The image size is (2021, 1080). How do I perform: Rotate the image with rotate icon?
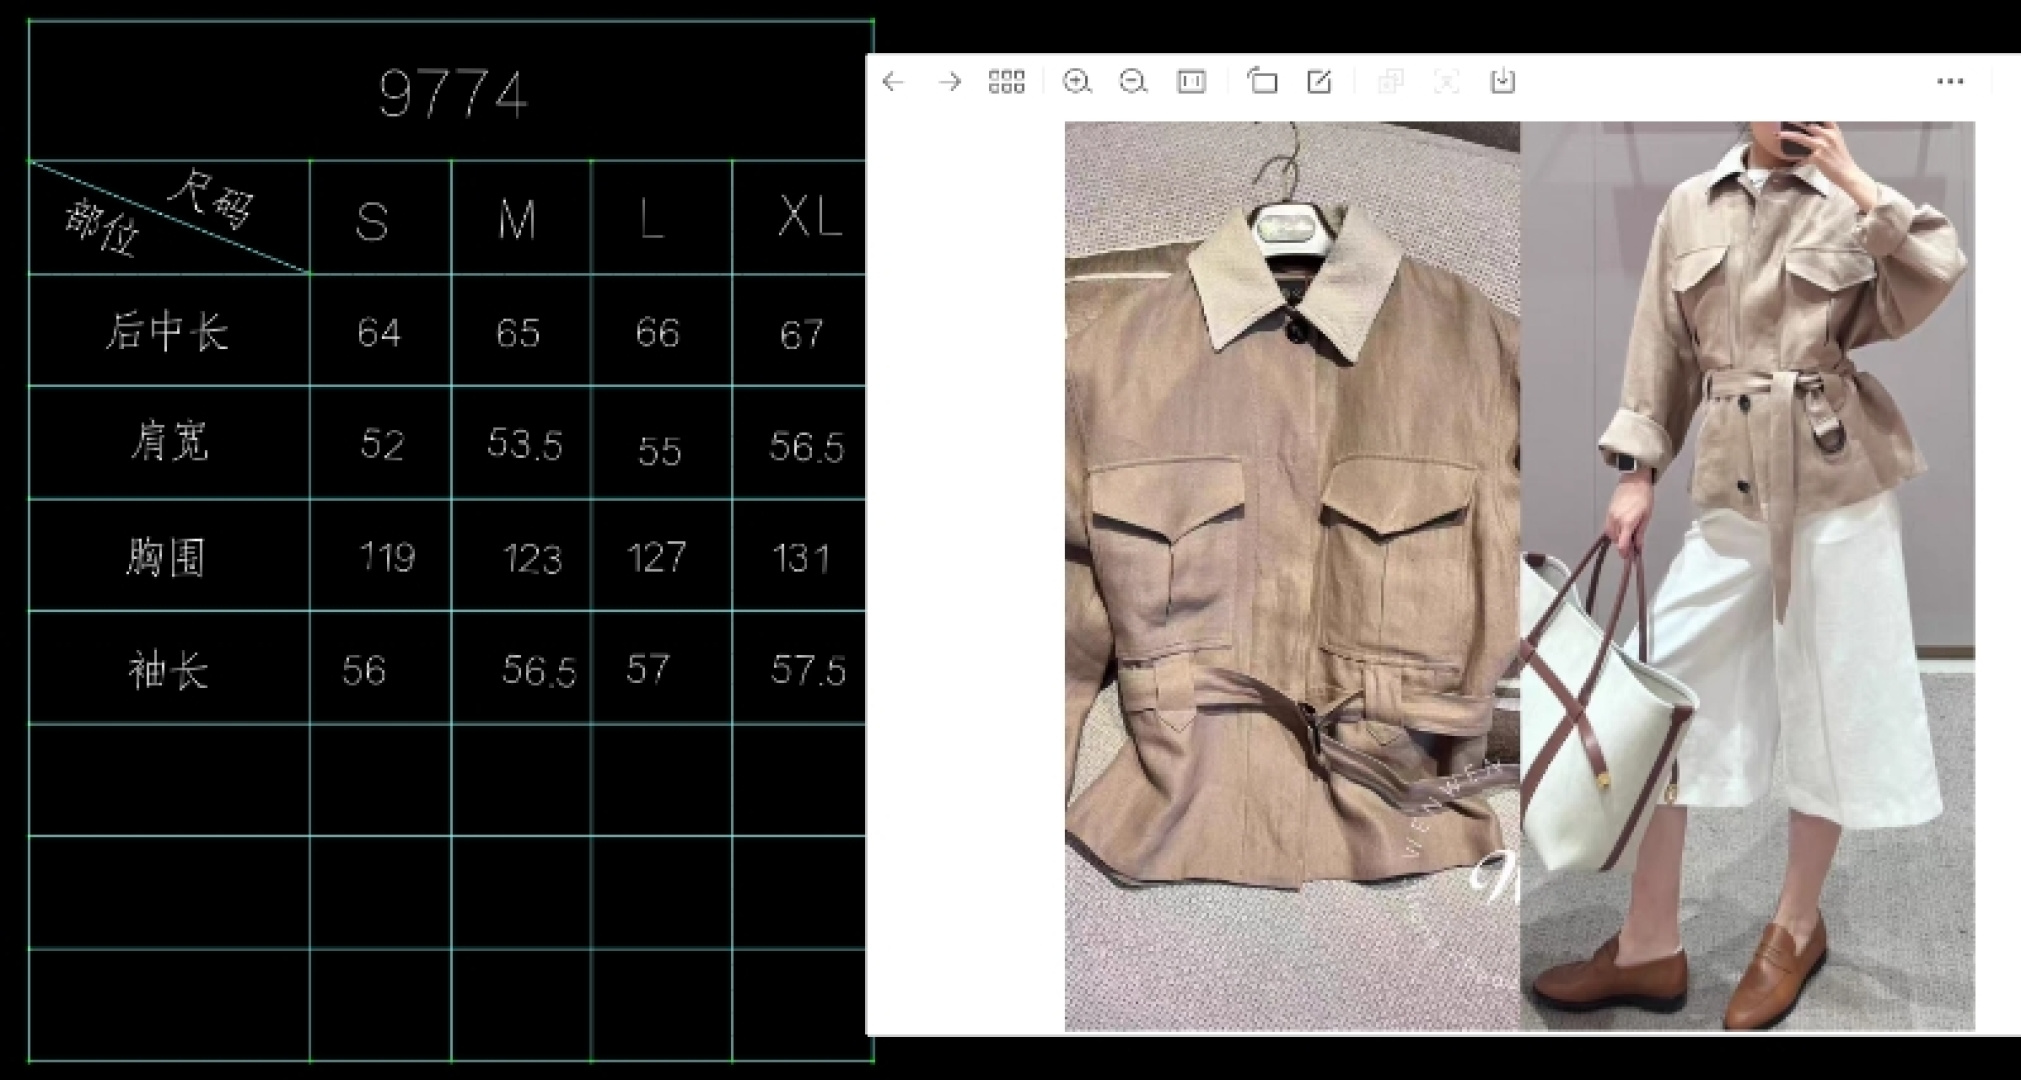click(1262, 82)
